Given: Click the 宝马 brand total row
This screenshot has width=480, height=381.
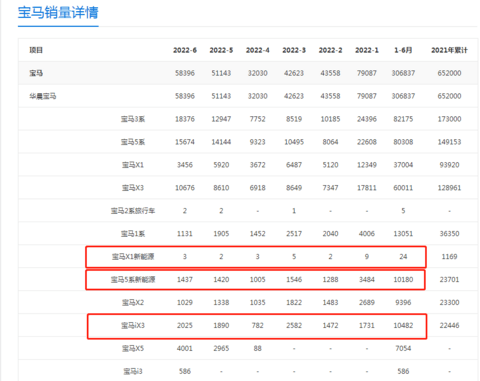Looking at the screenshot, I should (x=248, y=73).
